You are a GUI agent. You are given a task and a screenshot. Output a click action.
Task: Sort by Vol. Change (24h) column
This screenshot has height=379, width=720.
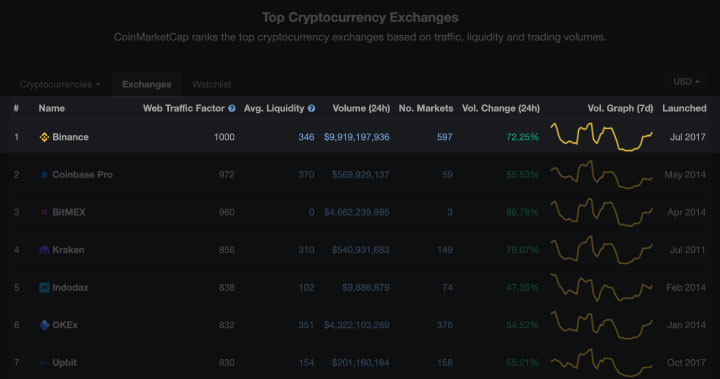[501, 108]
